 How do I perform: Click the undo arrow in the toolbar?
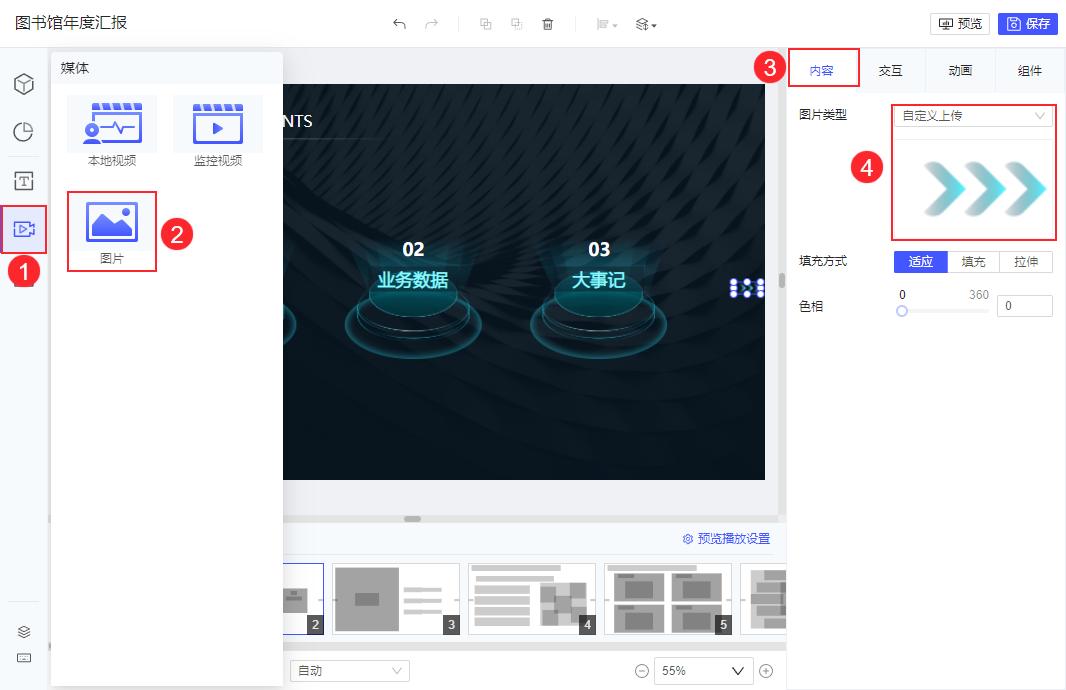[399, 23]
